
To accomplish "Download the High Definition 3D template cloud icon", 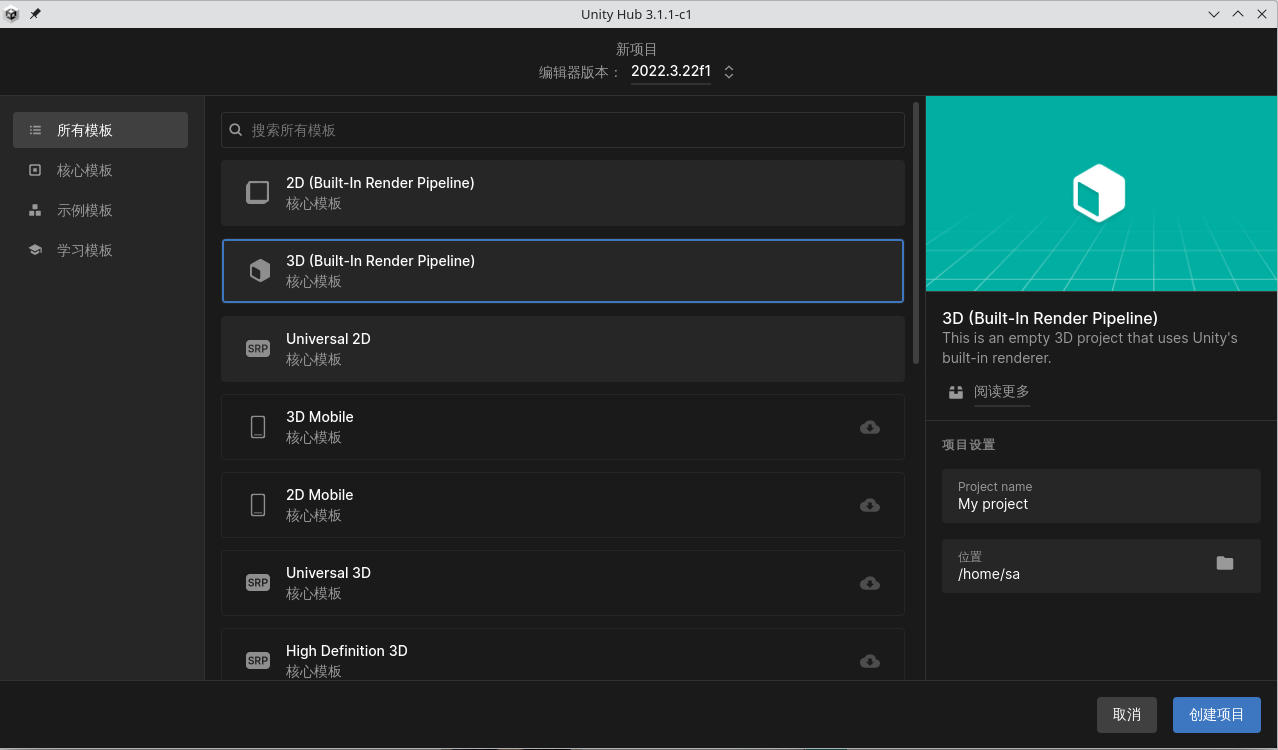I will [x=870, y=661].
